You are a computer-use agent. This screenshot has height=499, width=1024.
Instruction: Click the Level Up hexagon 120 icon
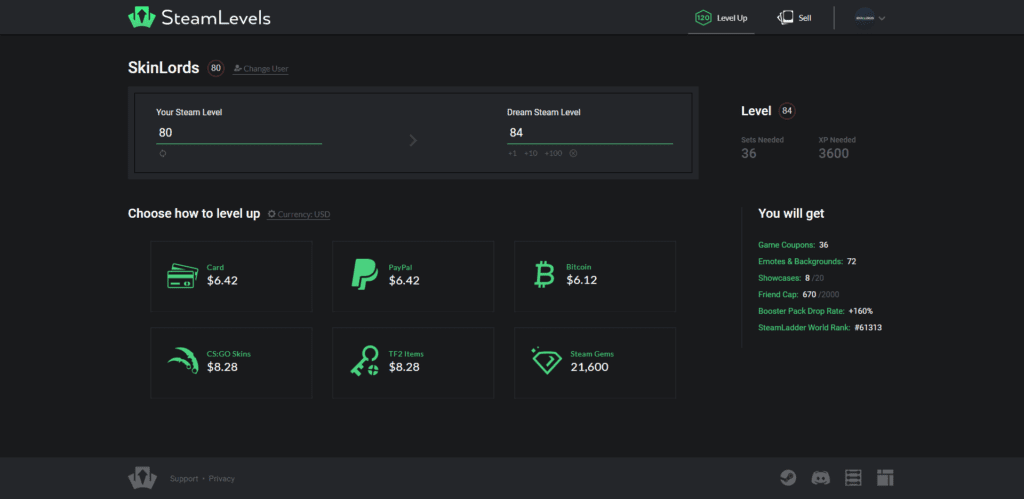(703, 18)
